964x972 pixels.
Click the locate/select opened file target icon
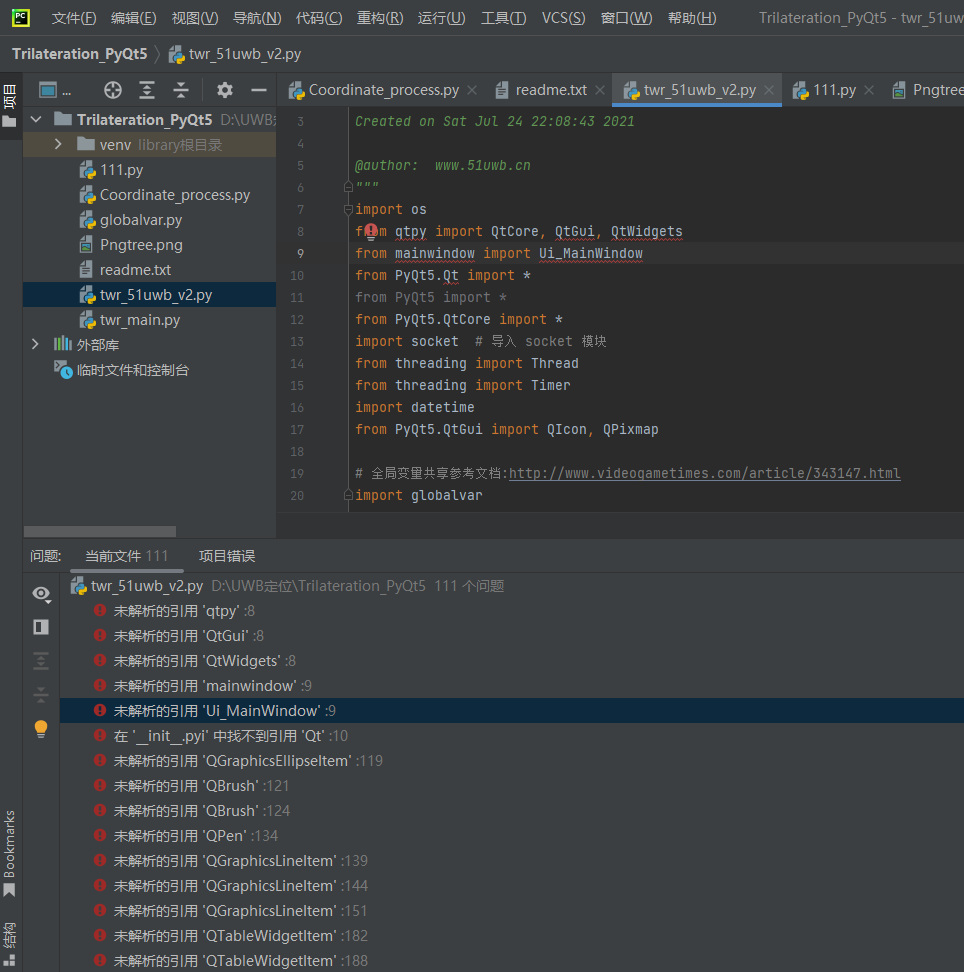click(113, 90)
